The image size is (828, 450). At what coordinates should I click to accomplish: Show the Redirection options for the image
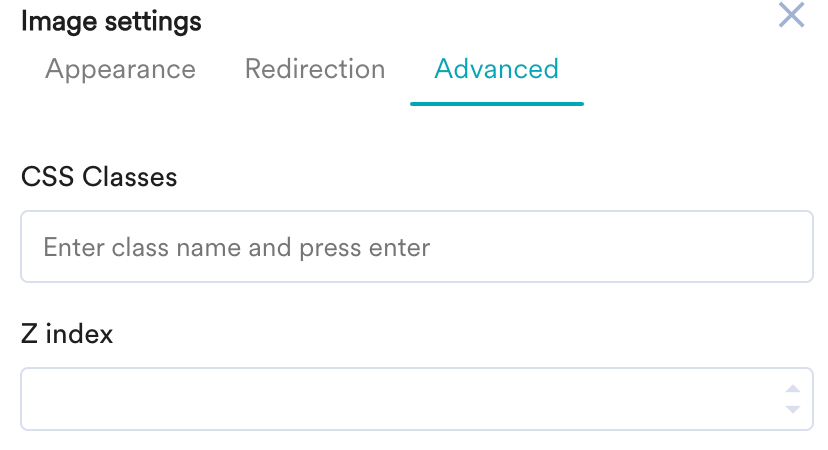(x=315, y=69)
